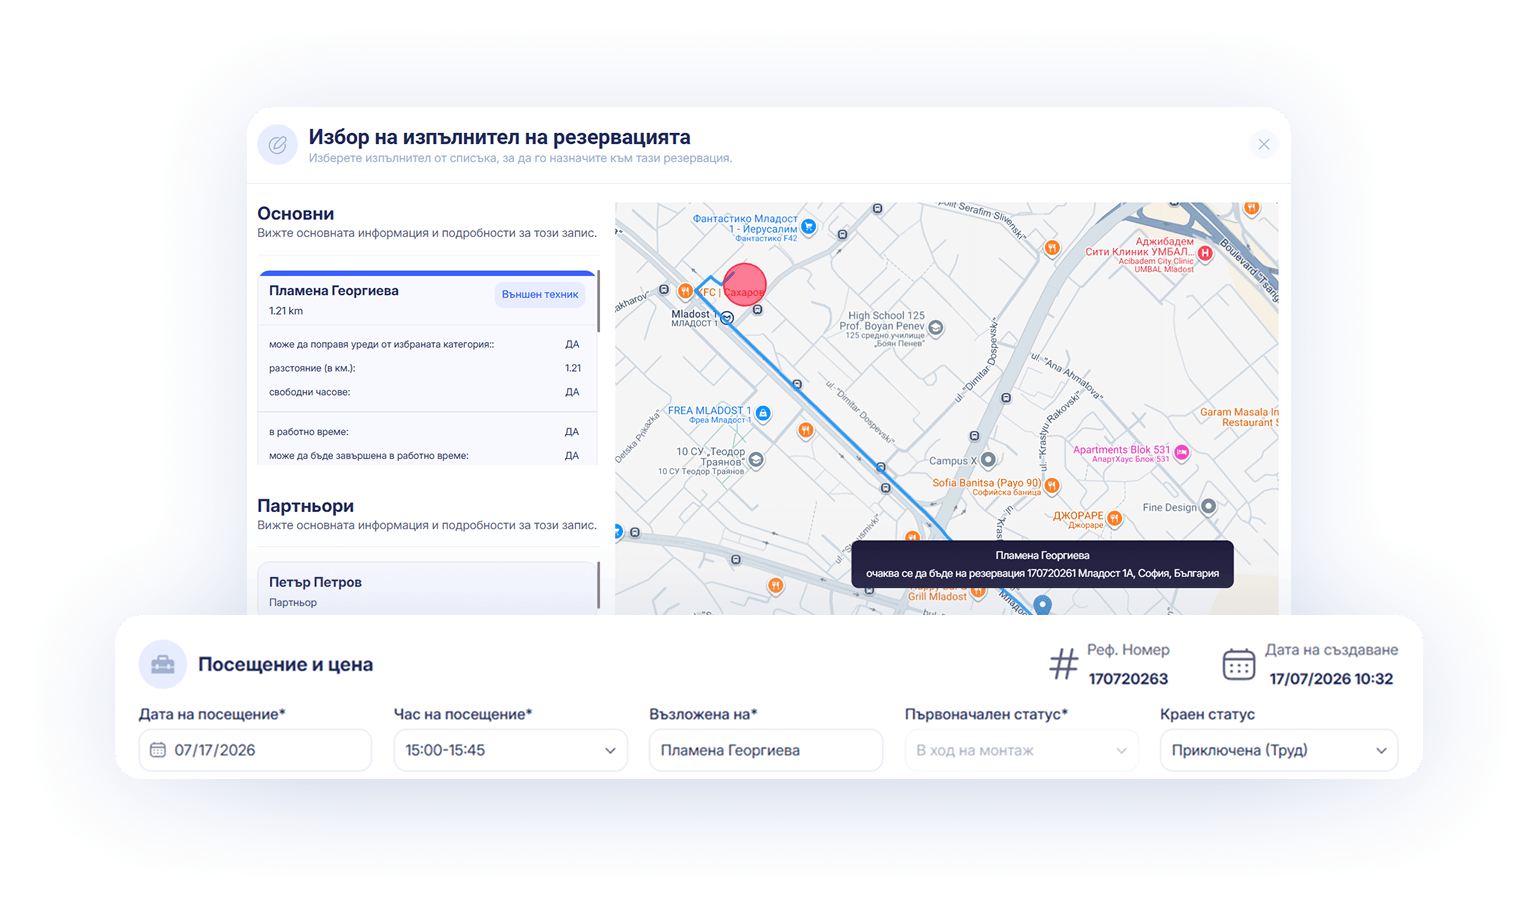The width and height of the screenshot is (1538, 902).
Task: Click the reference number 170720263
Action: click(1128, 679)
